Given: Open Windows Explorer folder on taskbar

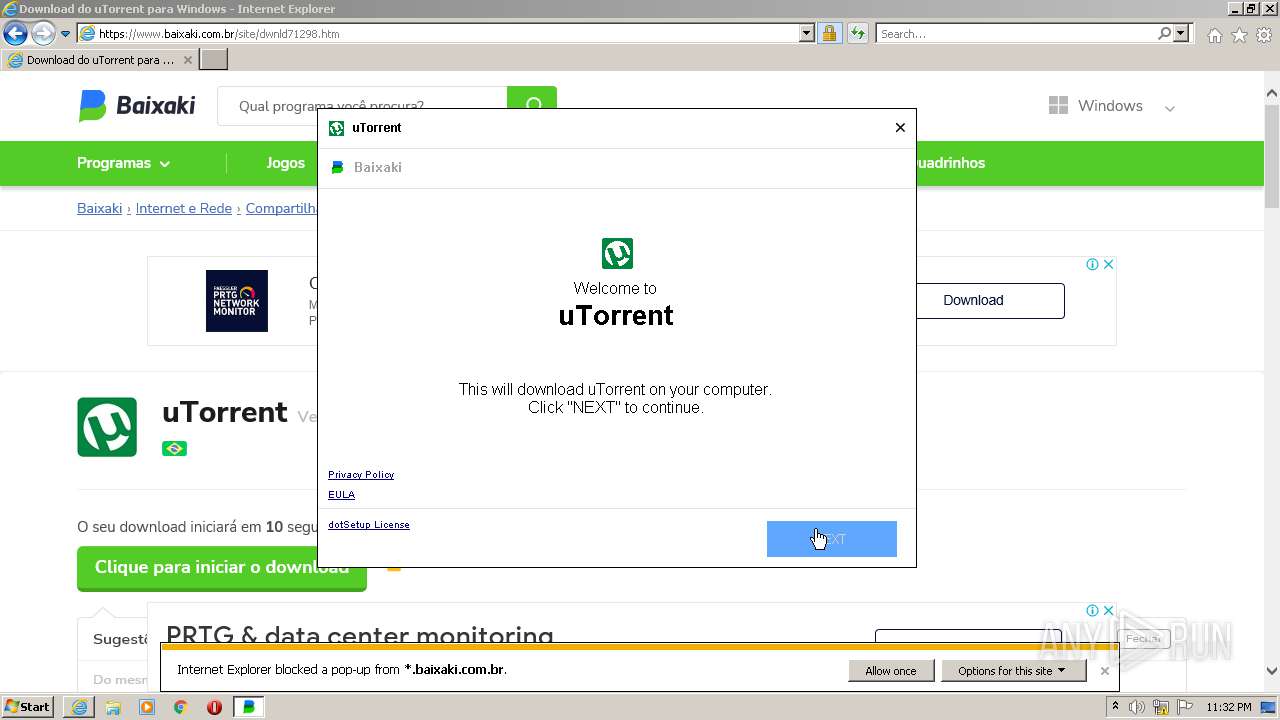Looking at the screenshot, I should pyautogui.click(x=113, y=707).
